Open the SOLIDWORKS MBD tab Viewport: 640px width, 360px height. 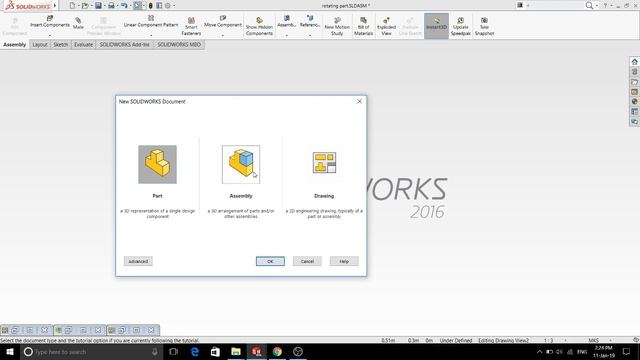coord(179,44)
